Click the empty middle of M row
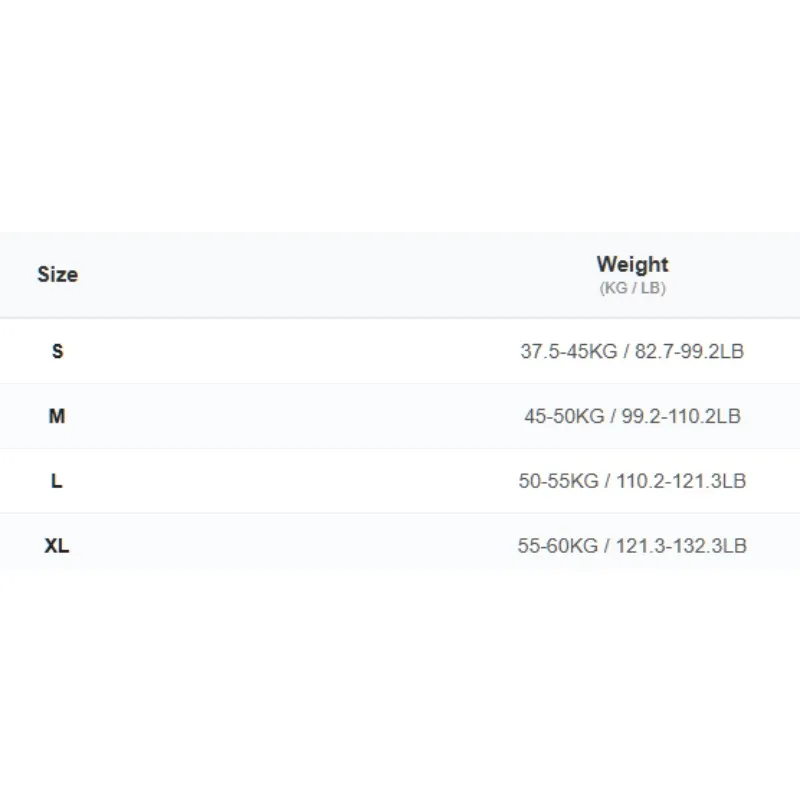 (291, 416)
